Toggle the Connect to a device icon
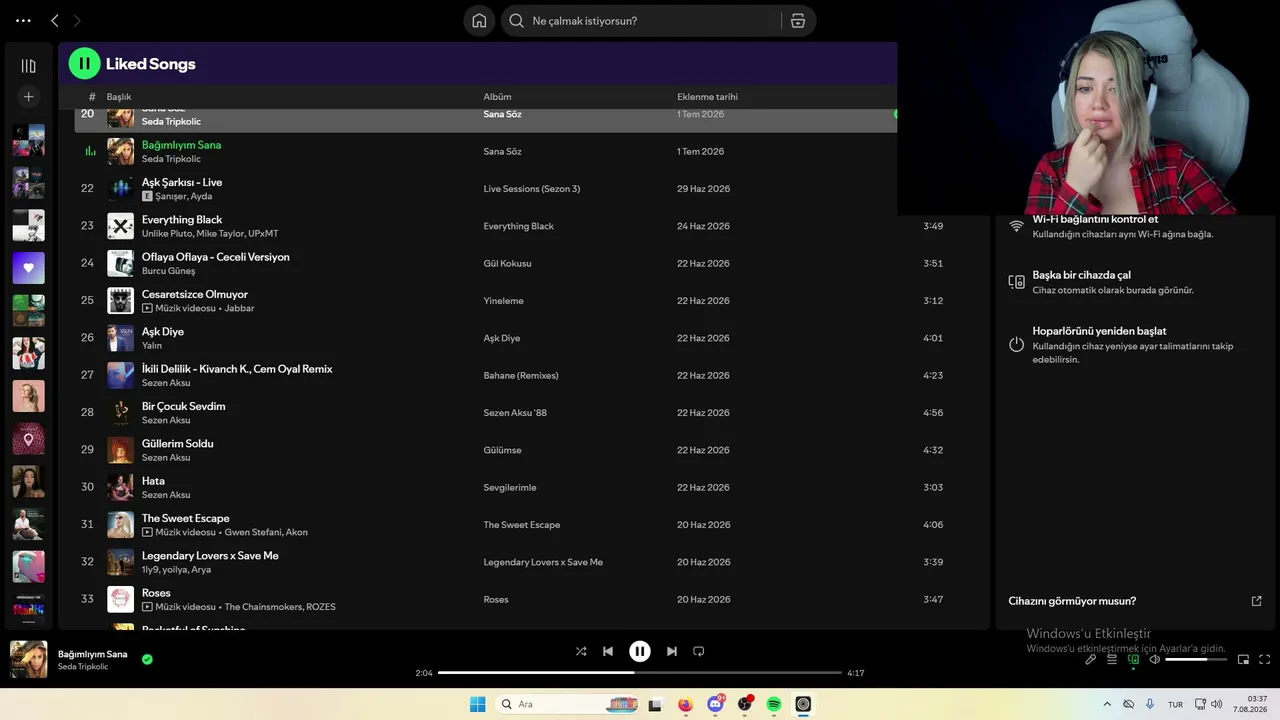Screen dimensions: 1280x720 [x=1133, y=659]
